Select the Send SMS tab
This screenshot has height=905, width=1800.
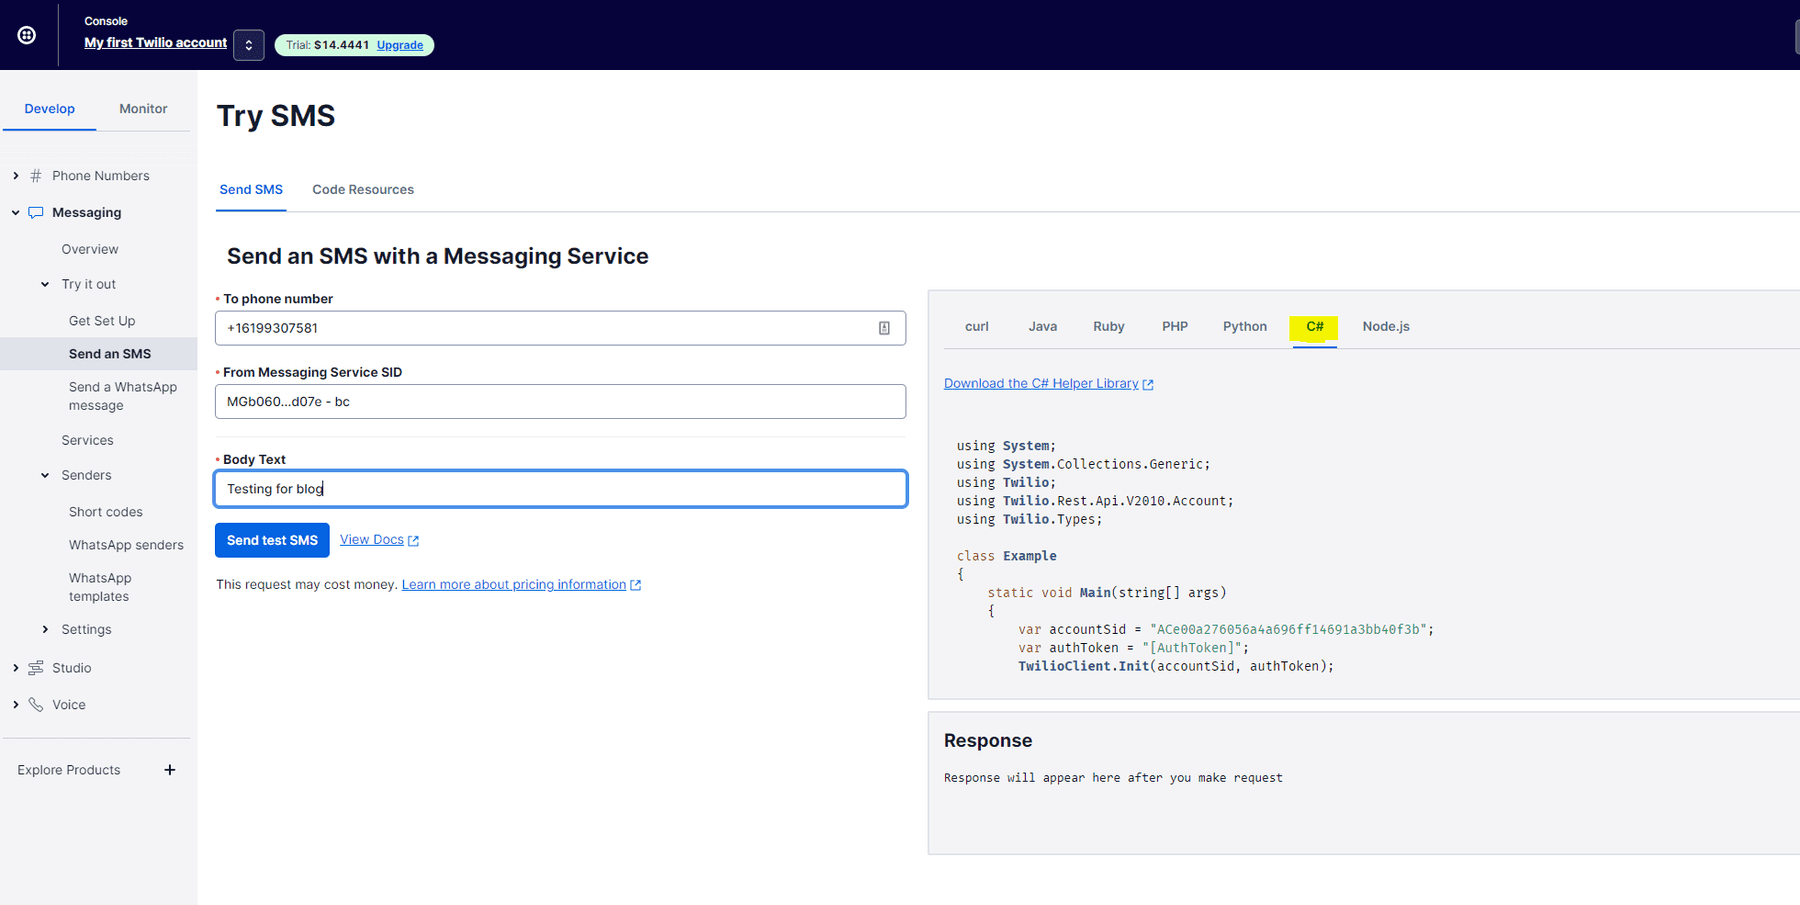point(251,190)
